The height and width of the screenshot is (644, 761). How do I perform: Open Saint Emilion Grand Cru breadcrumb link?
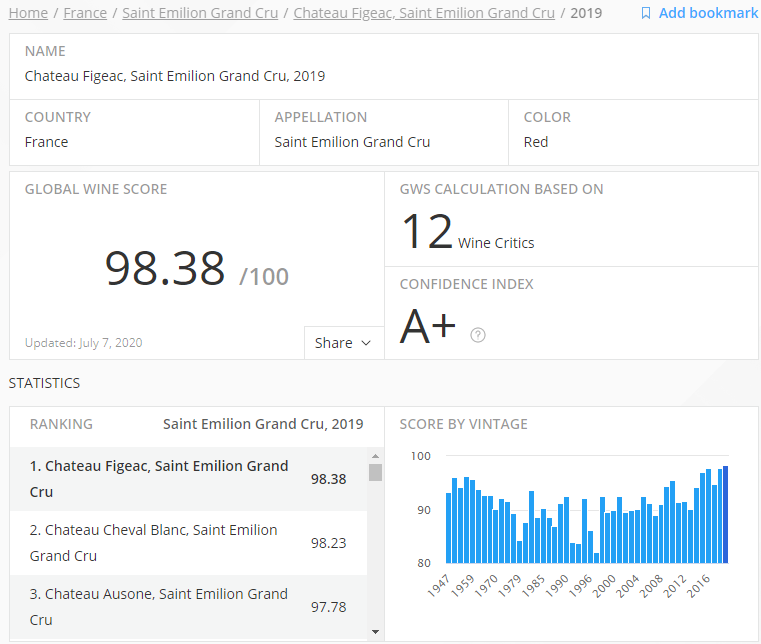(200, 13)
